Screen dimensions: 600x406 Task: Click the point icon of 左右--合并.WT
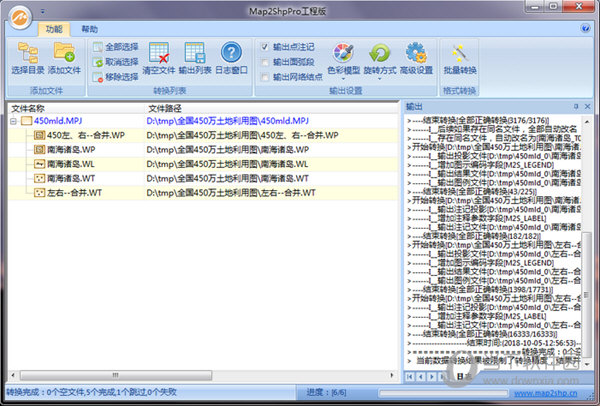(39, 193)
